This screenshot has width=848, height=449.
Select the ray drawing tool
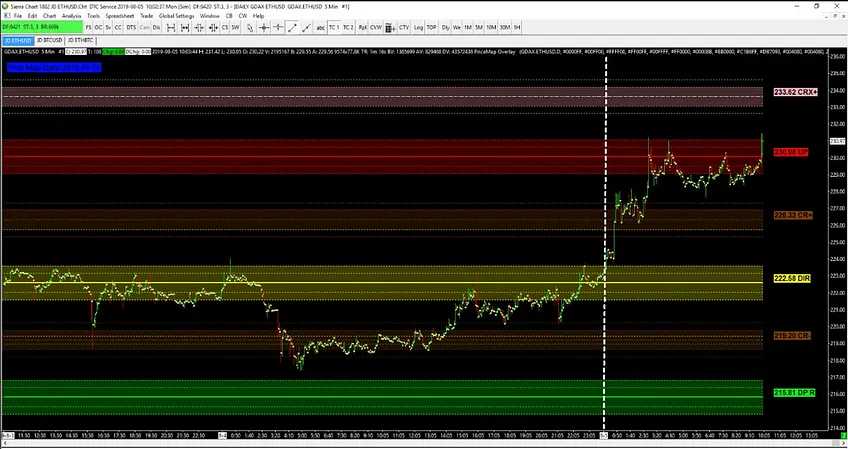(306, 27)
